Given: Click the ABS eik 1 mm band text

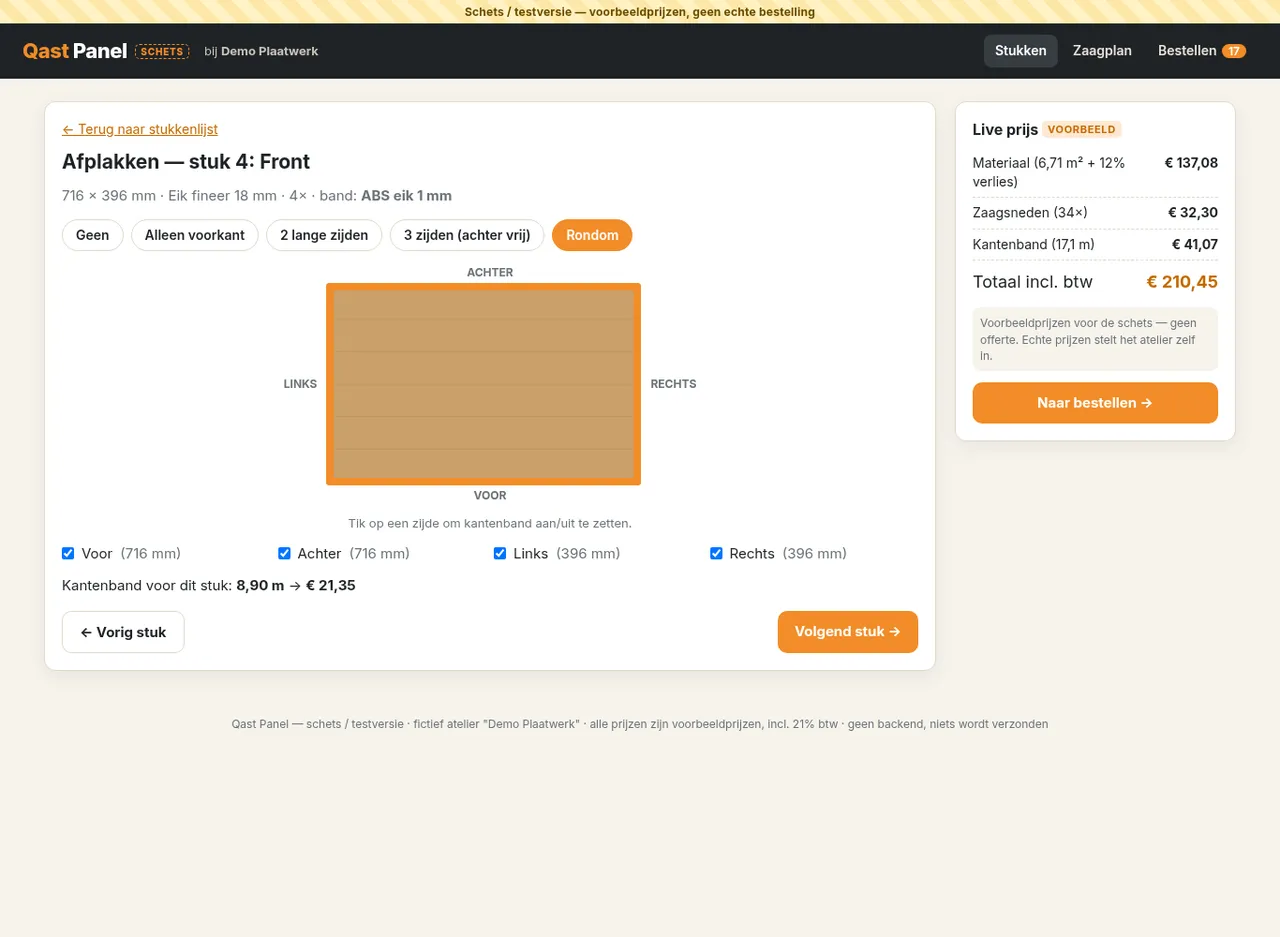Looking at the screenshot, I should [406, 196].
